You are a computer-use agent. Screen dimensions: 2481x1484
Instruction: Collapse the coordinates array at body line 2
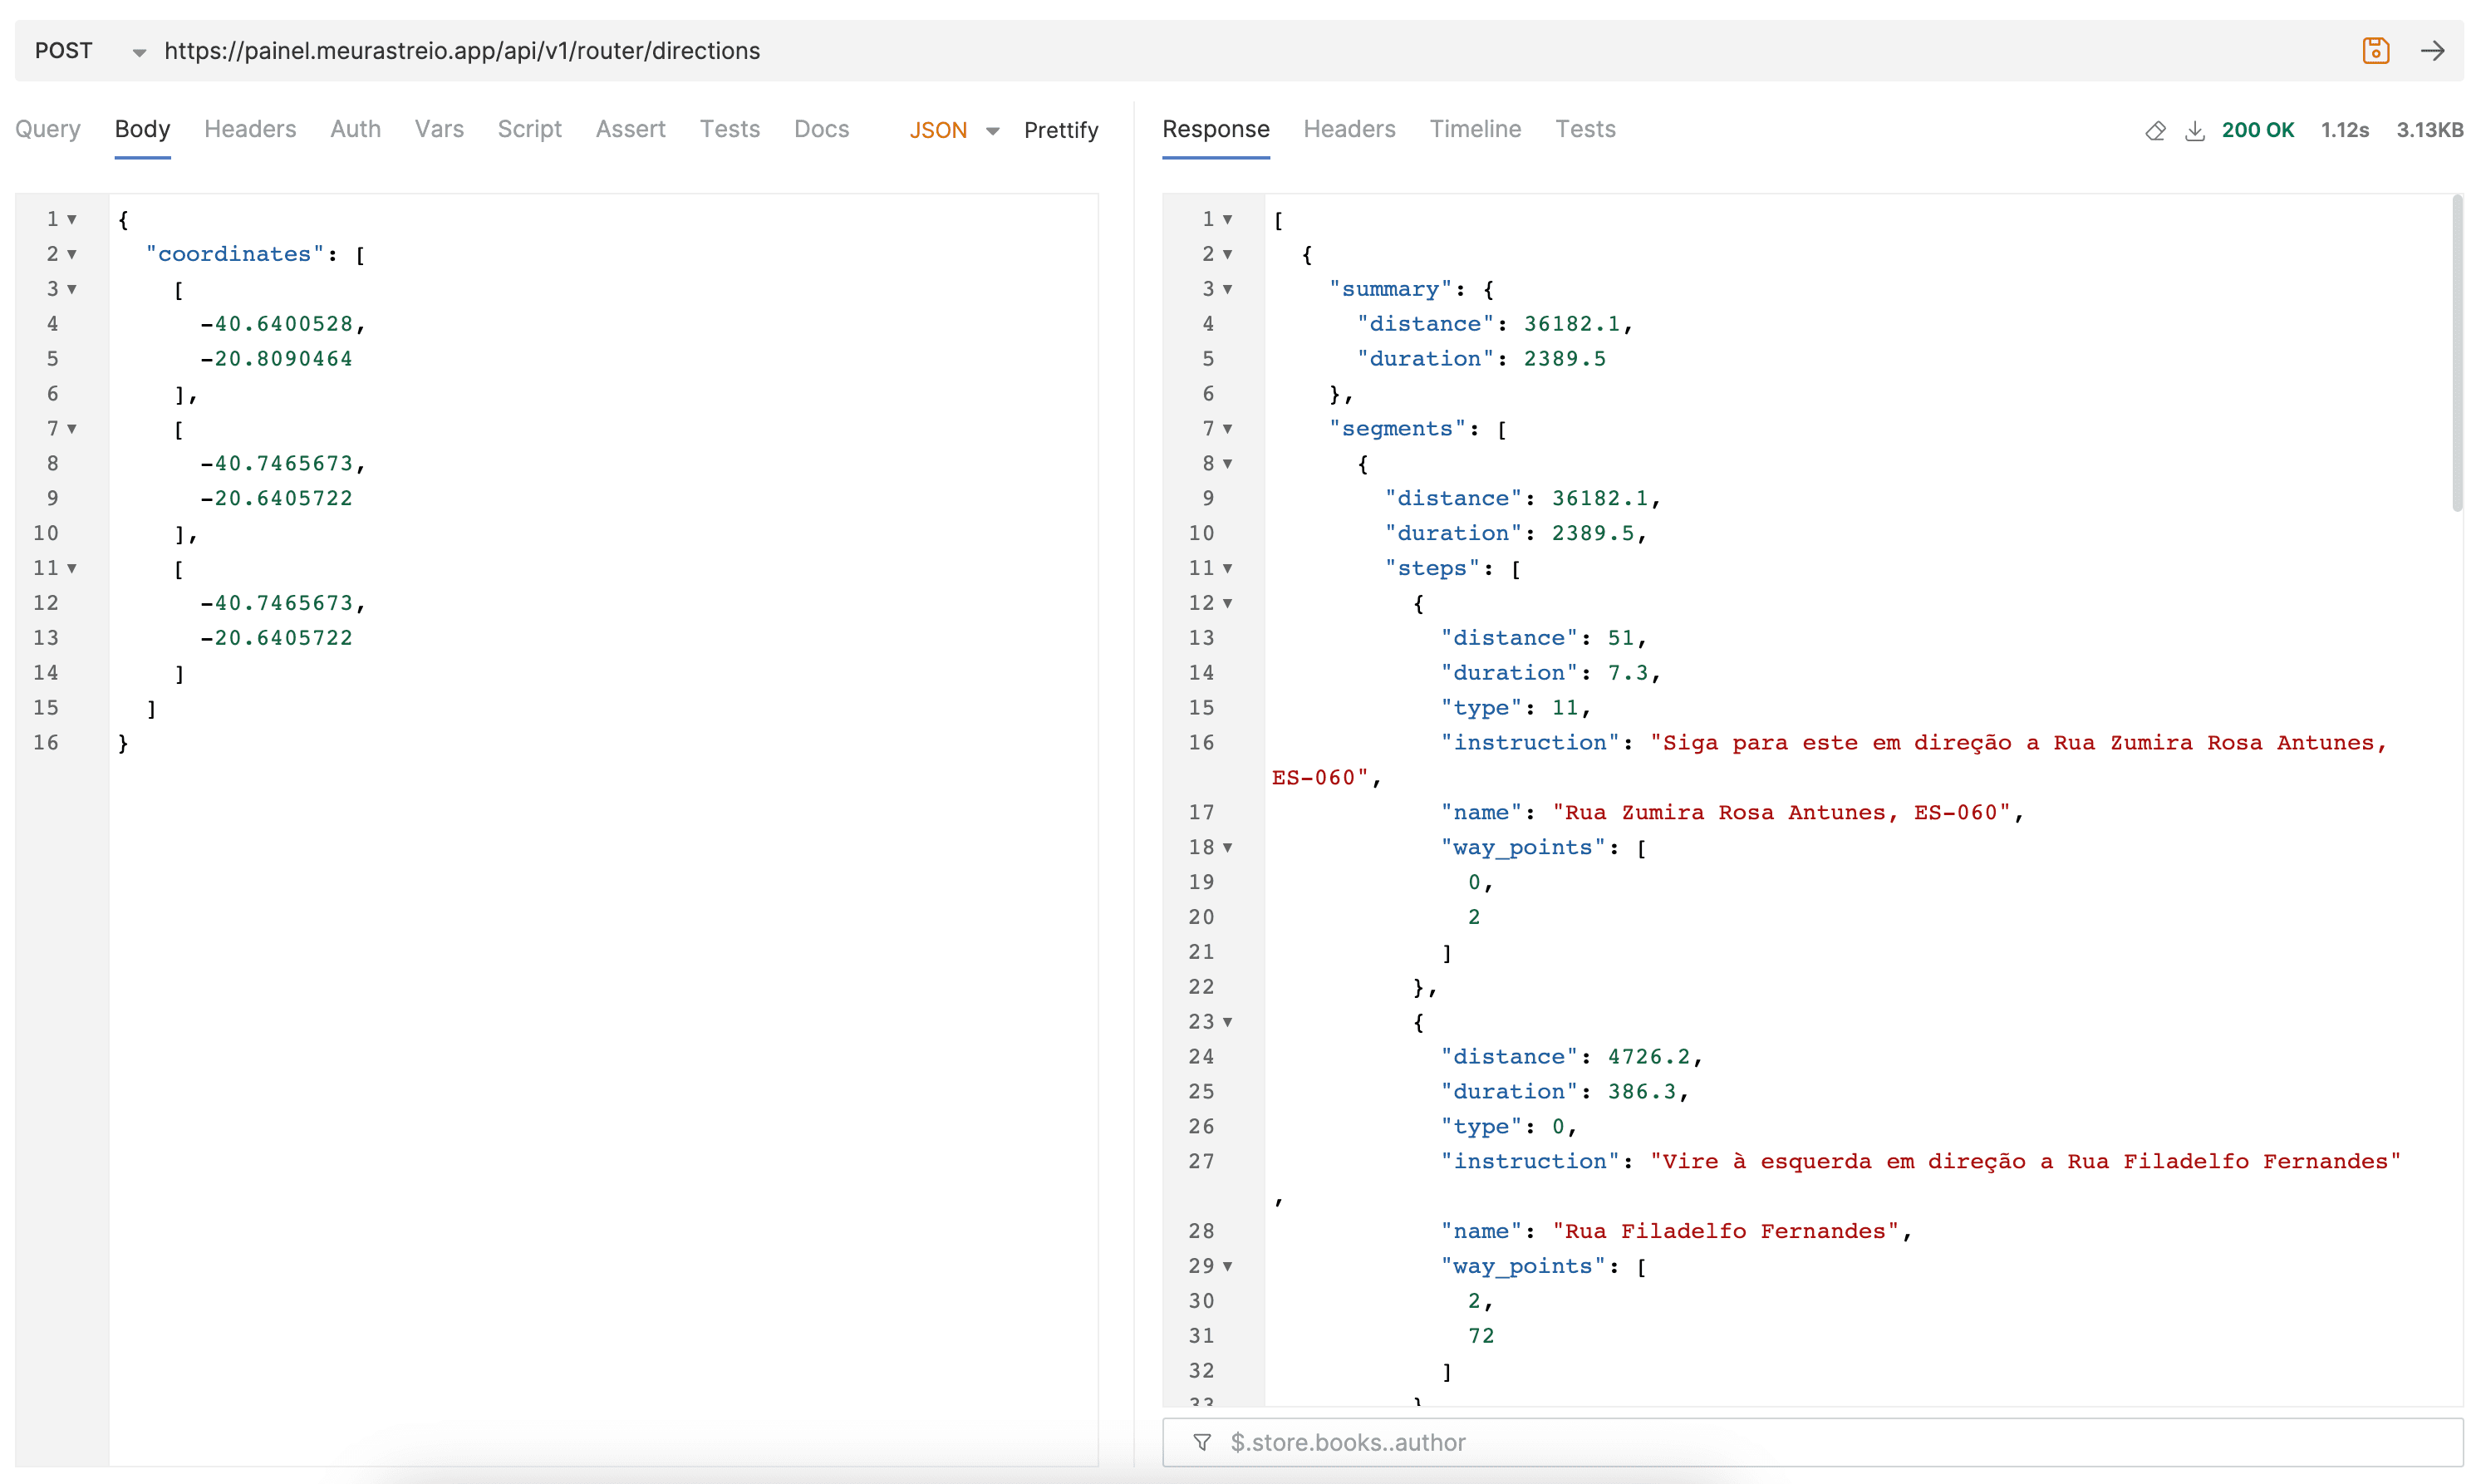click(x=72, y=254)
